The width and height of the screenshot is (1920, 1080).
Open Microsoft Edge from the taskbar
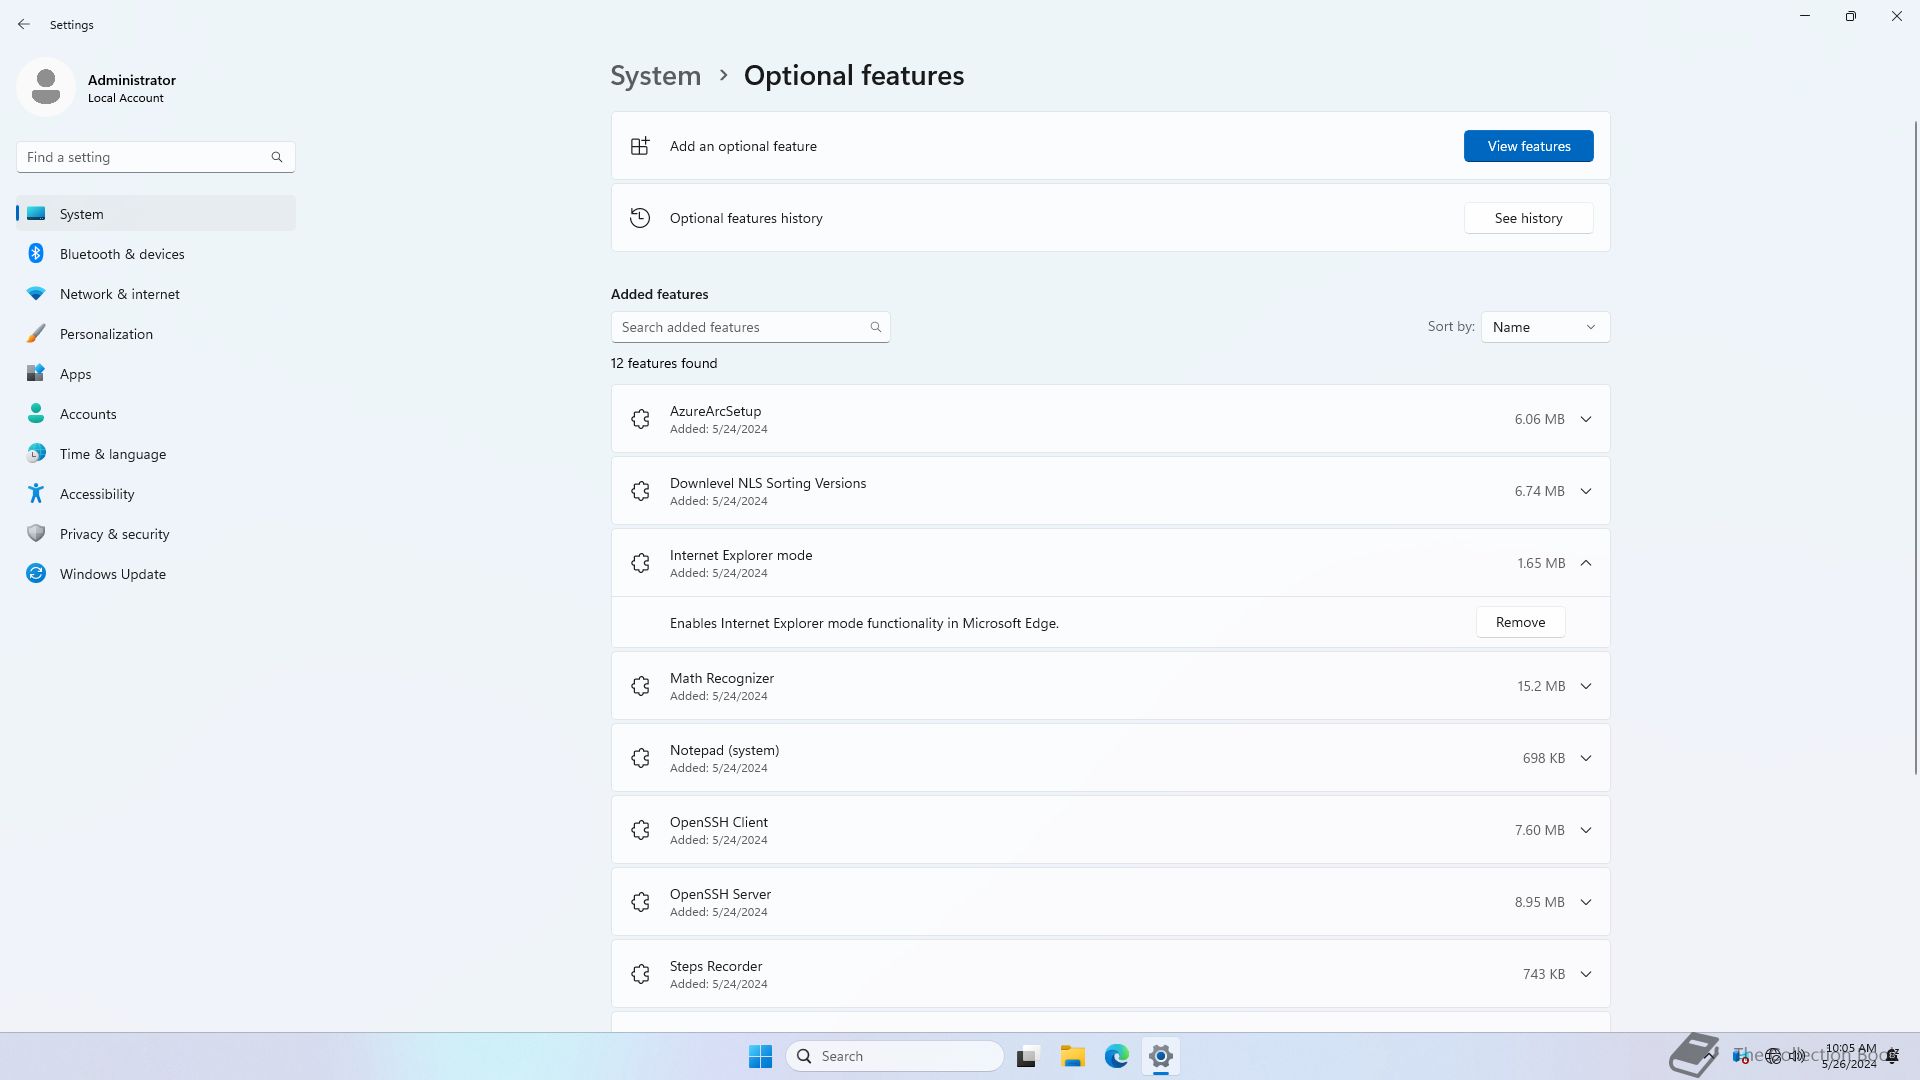[1116, 1056]
